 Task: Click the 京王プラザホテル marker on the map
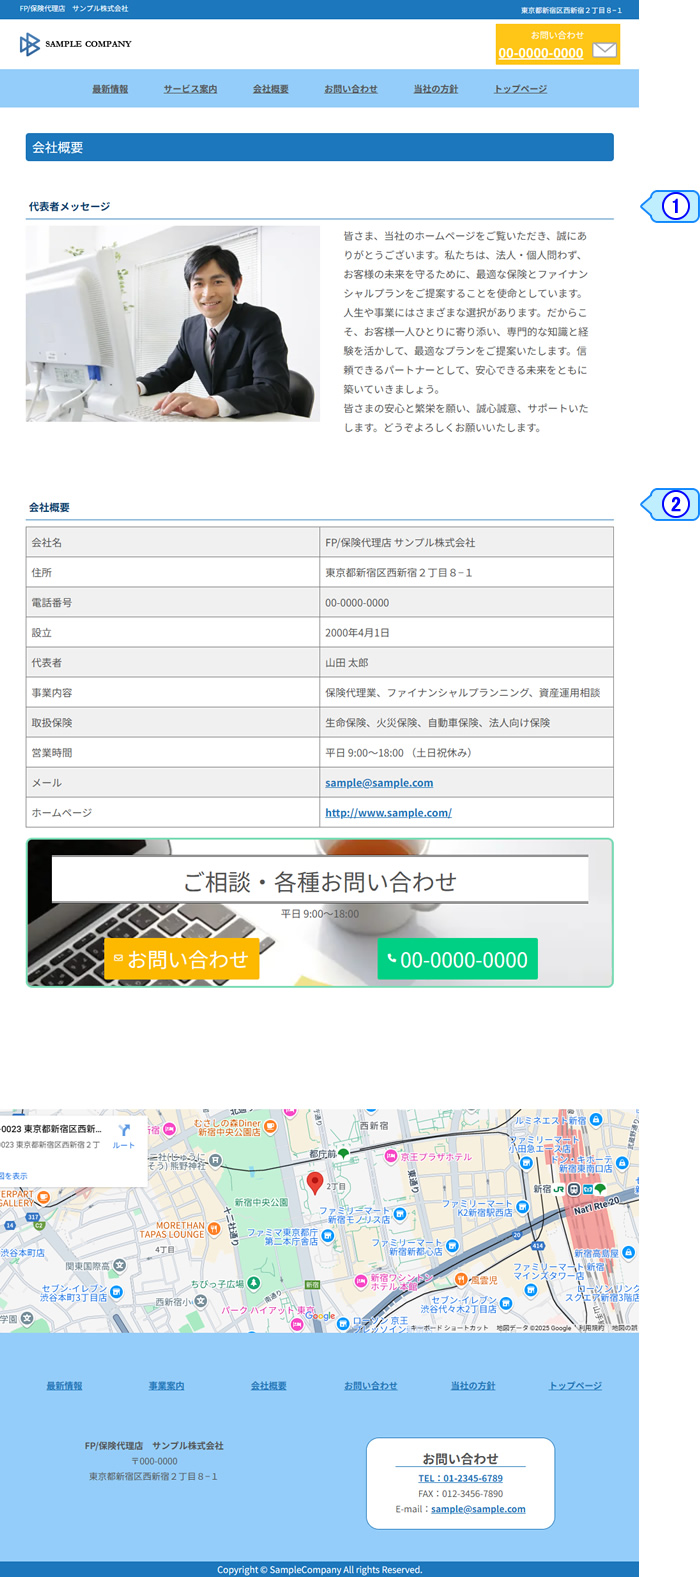pos(391,1156)
